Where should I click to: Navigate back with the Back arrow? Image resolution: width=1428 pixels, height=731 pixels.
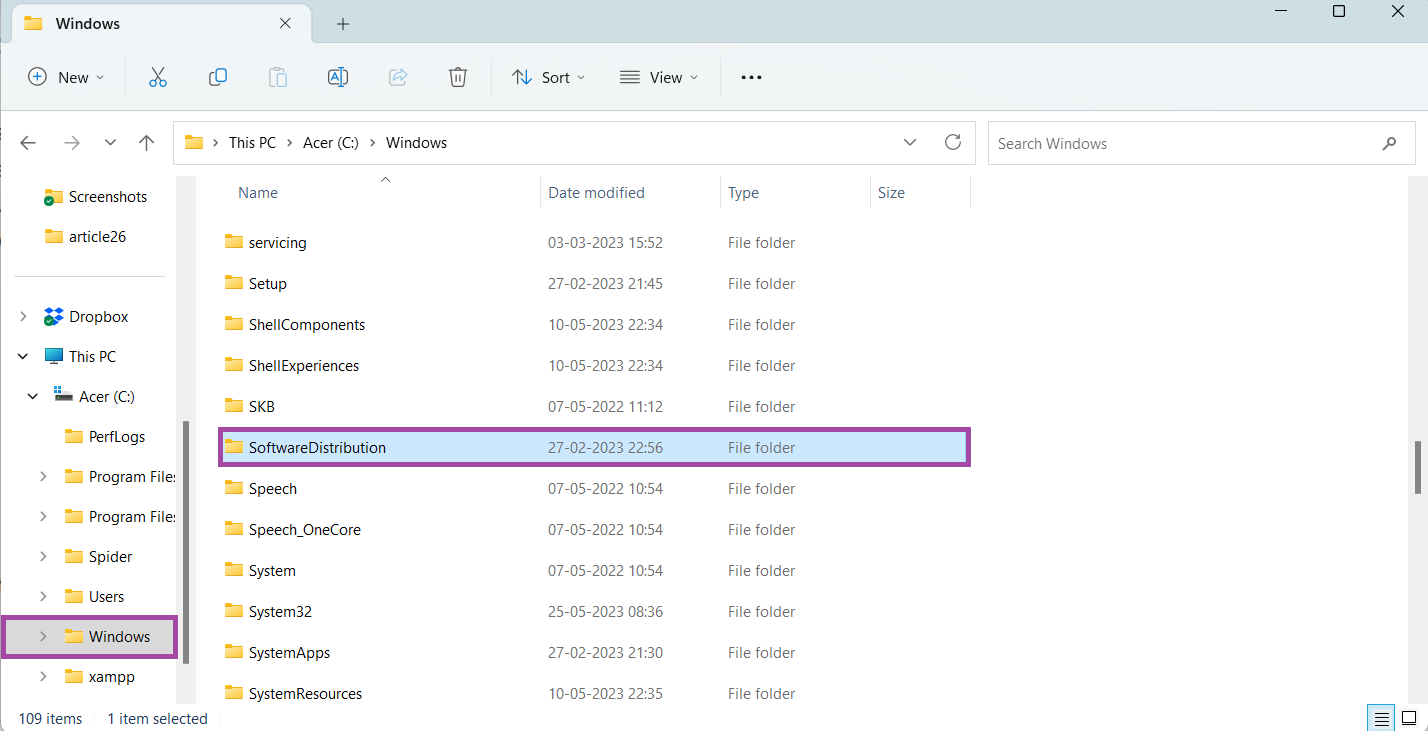click(28, 143)
